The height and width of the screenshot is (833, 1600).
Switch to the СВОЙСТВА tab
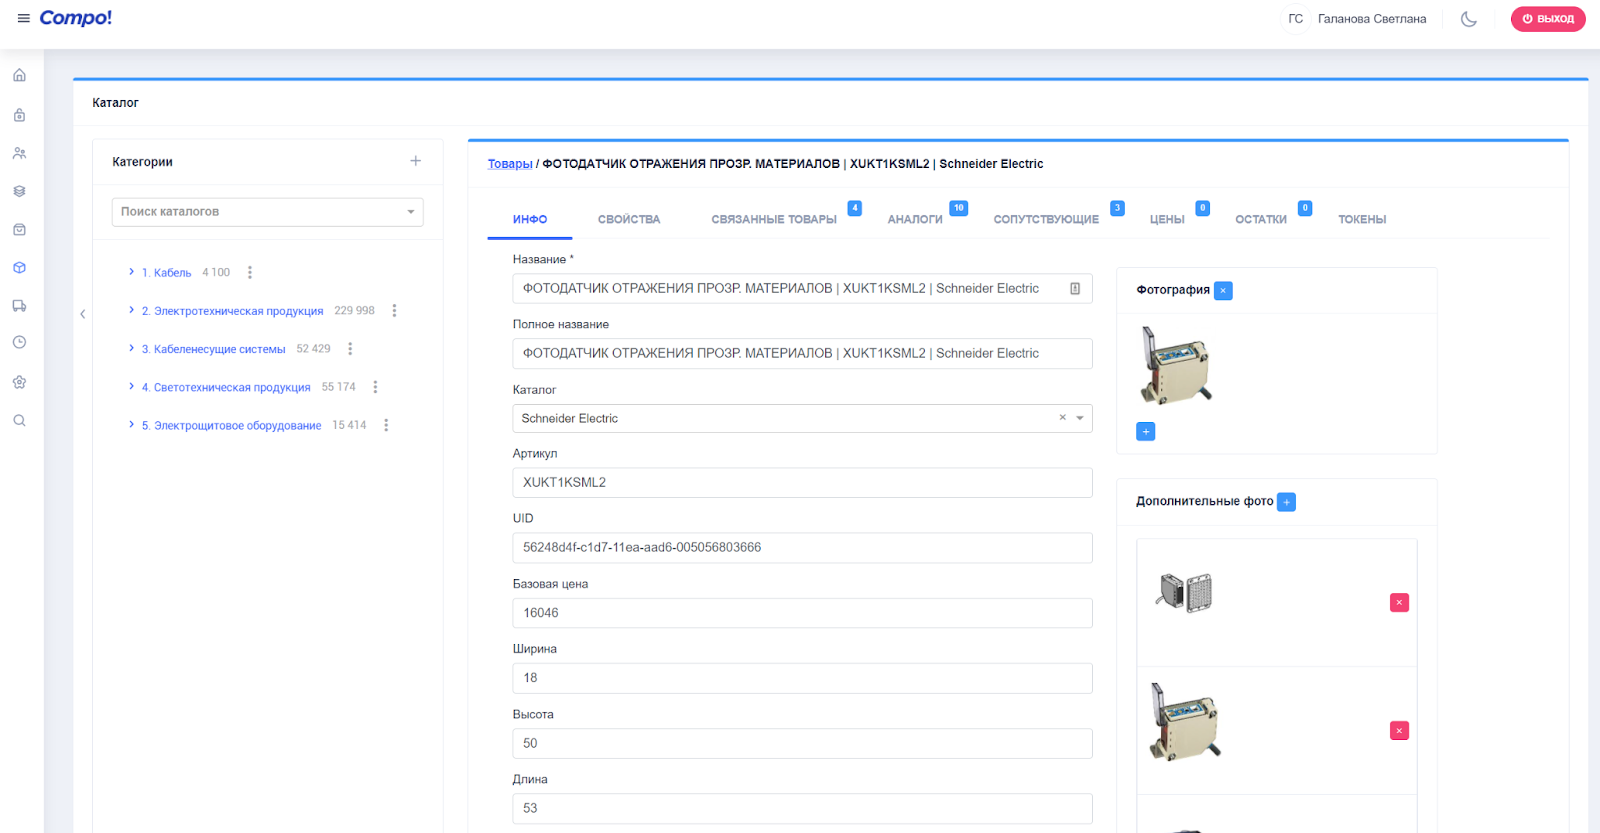click(629, 220)
